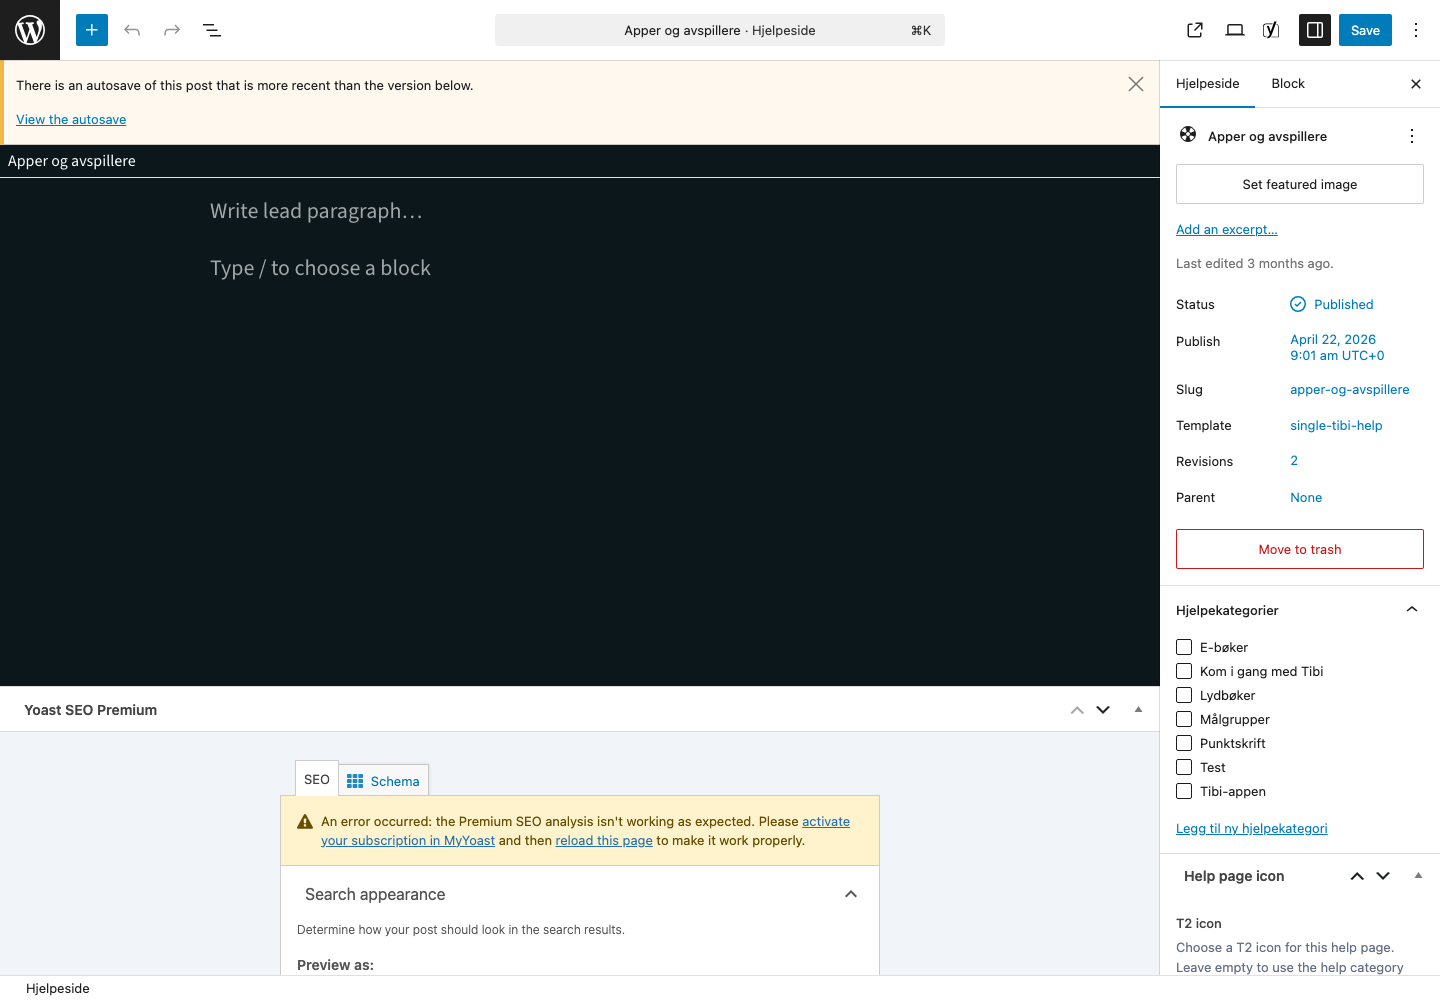Click the reload this page link
The width and height of the screenshot is (1440, 1000).
[604, 841]
